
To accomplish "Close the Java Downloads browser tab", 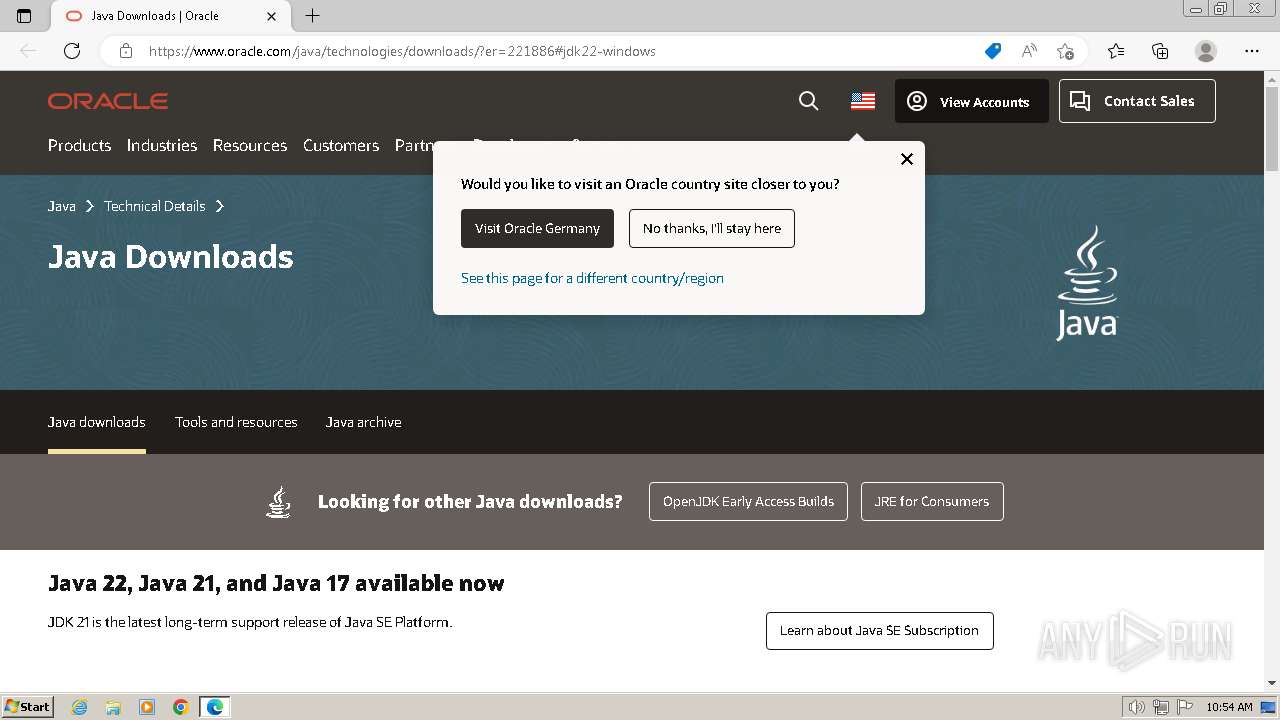I will 272,16.
